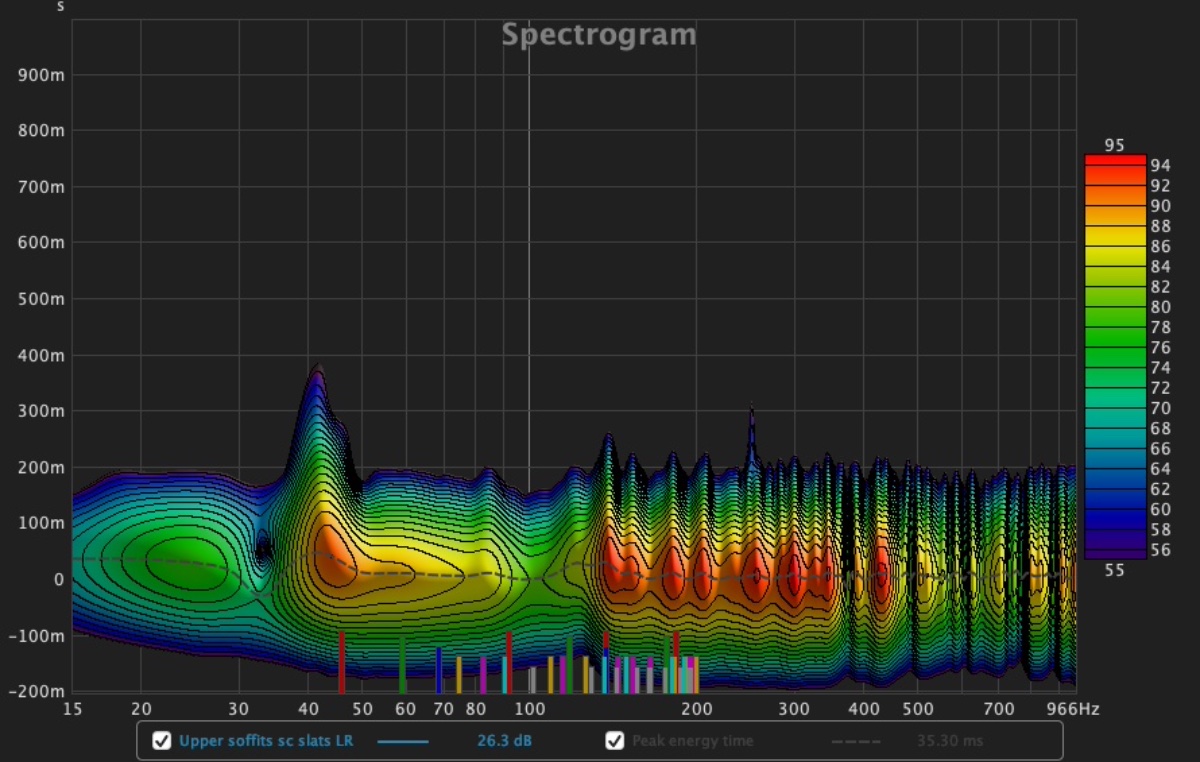The width and height of the screenshot is (1200, 762).
Task: Click the green modal bar at 60 Hz
Action: tap(402, 666)
